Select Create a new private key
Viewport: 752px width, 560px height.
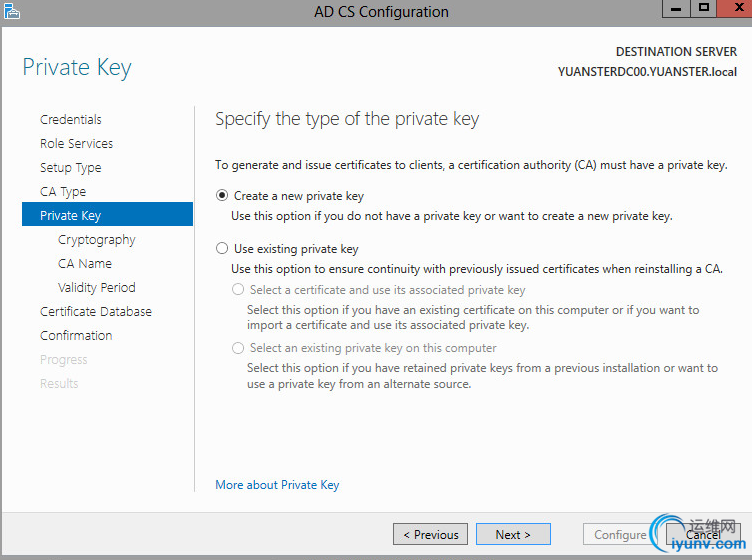pyautogui.click(x=222, y=196)
